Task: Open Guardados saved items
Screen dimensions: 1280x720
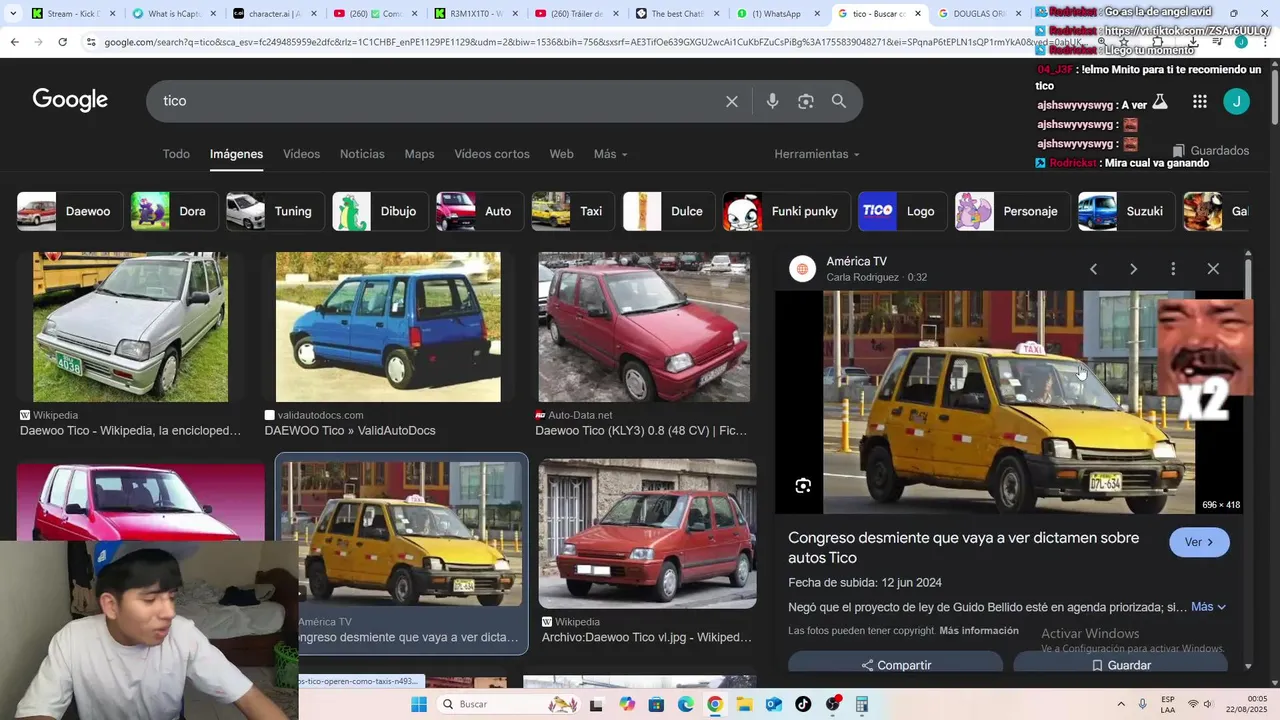Action: pyautogui.click(x=1211, y=151)
